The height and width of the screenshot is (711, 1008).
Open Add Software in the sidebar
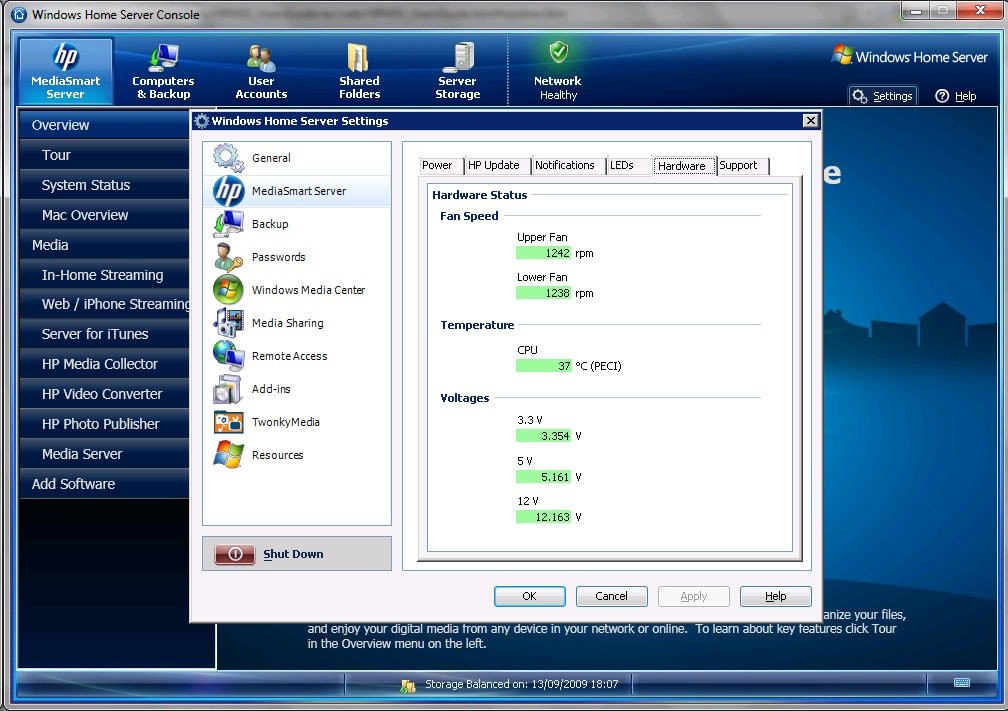104,484
